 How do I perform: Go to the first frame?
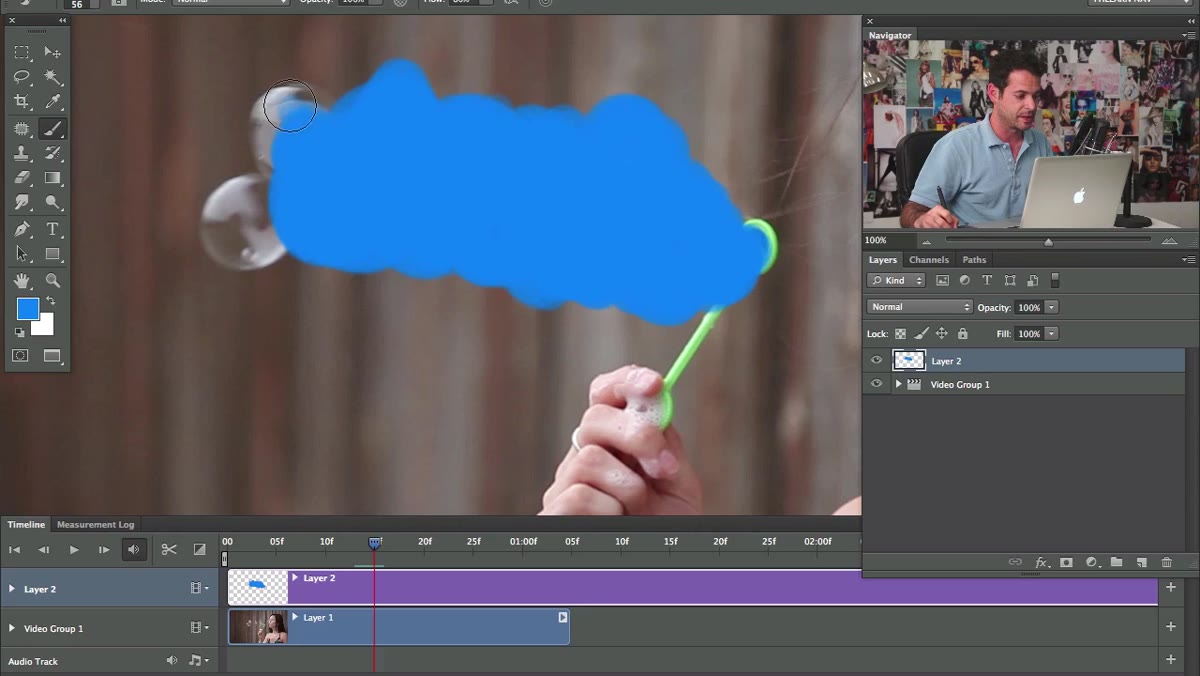pos(14,549)
